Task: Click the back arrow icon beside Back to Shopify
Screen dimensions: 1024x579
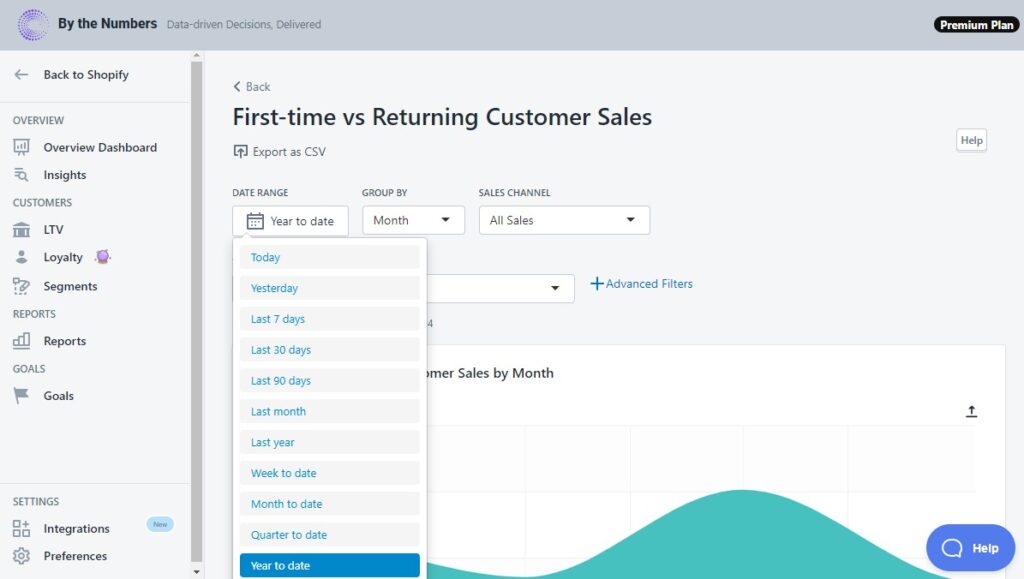Action: click(x=21, y=74)
